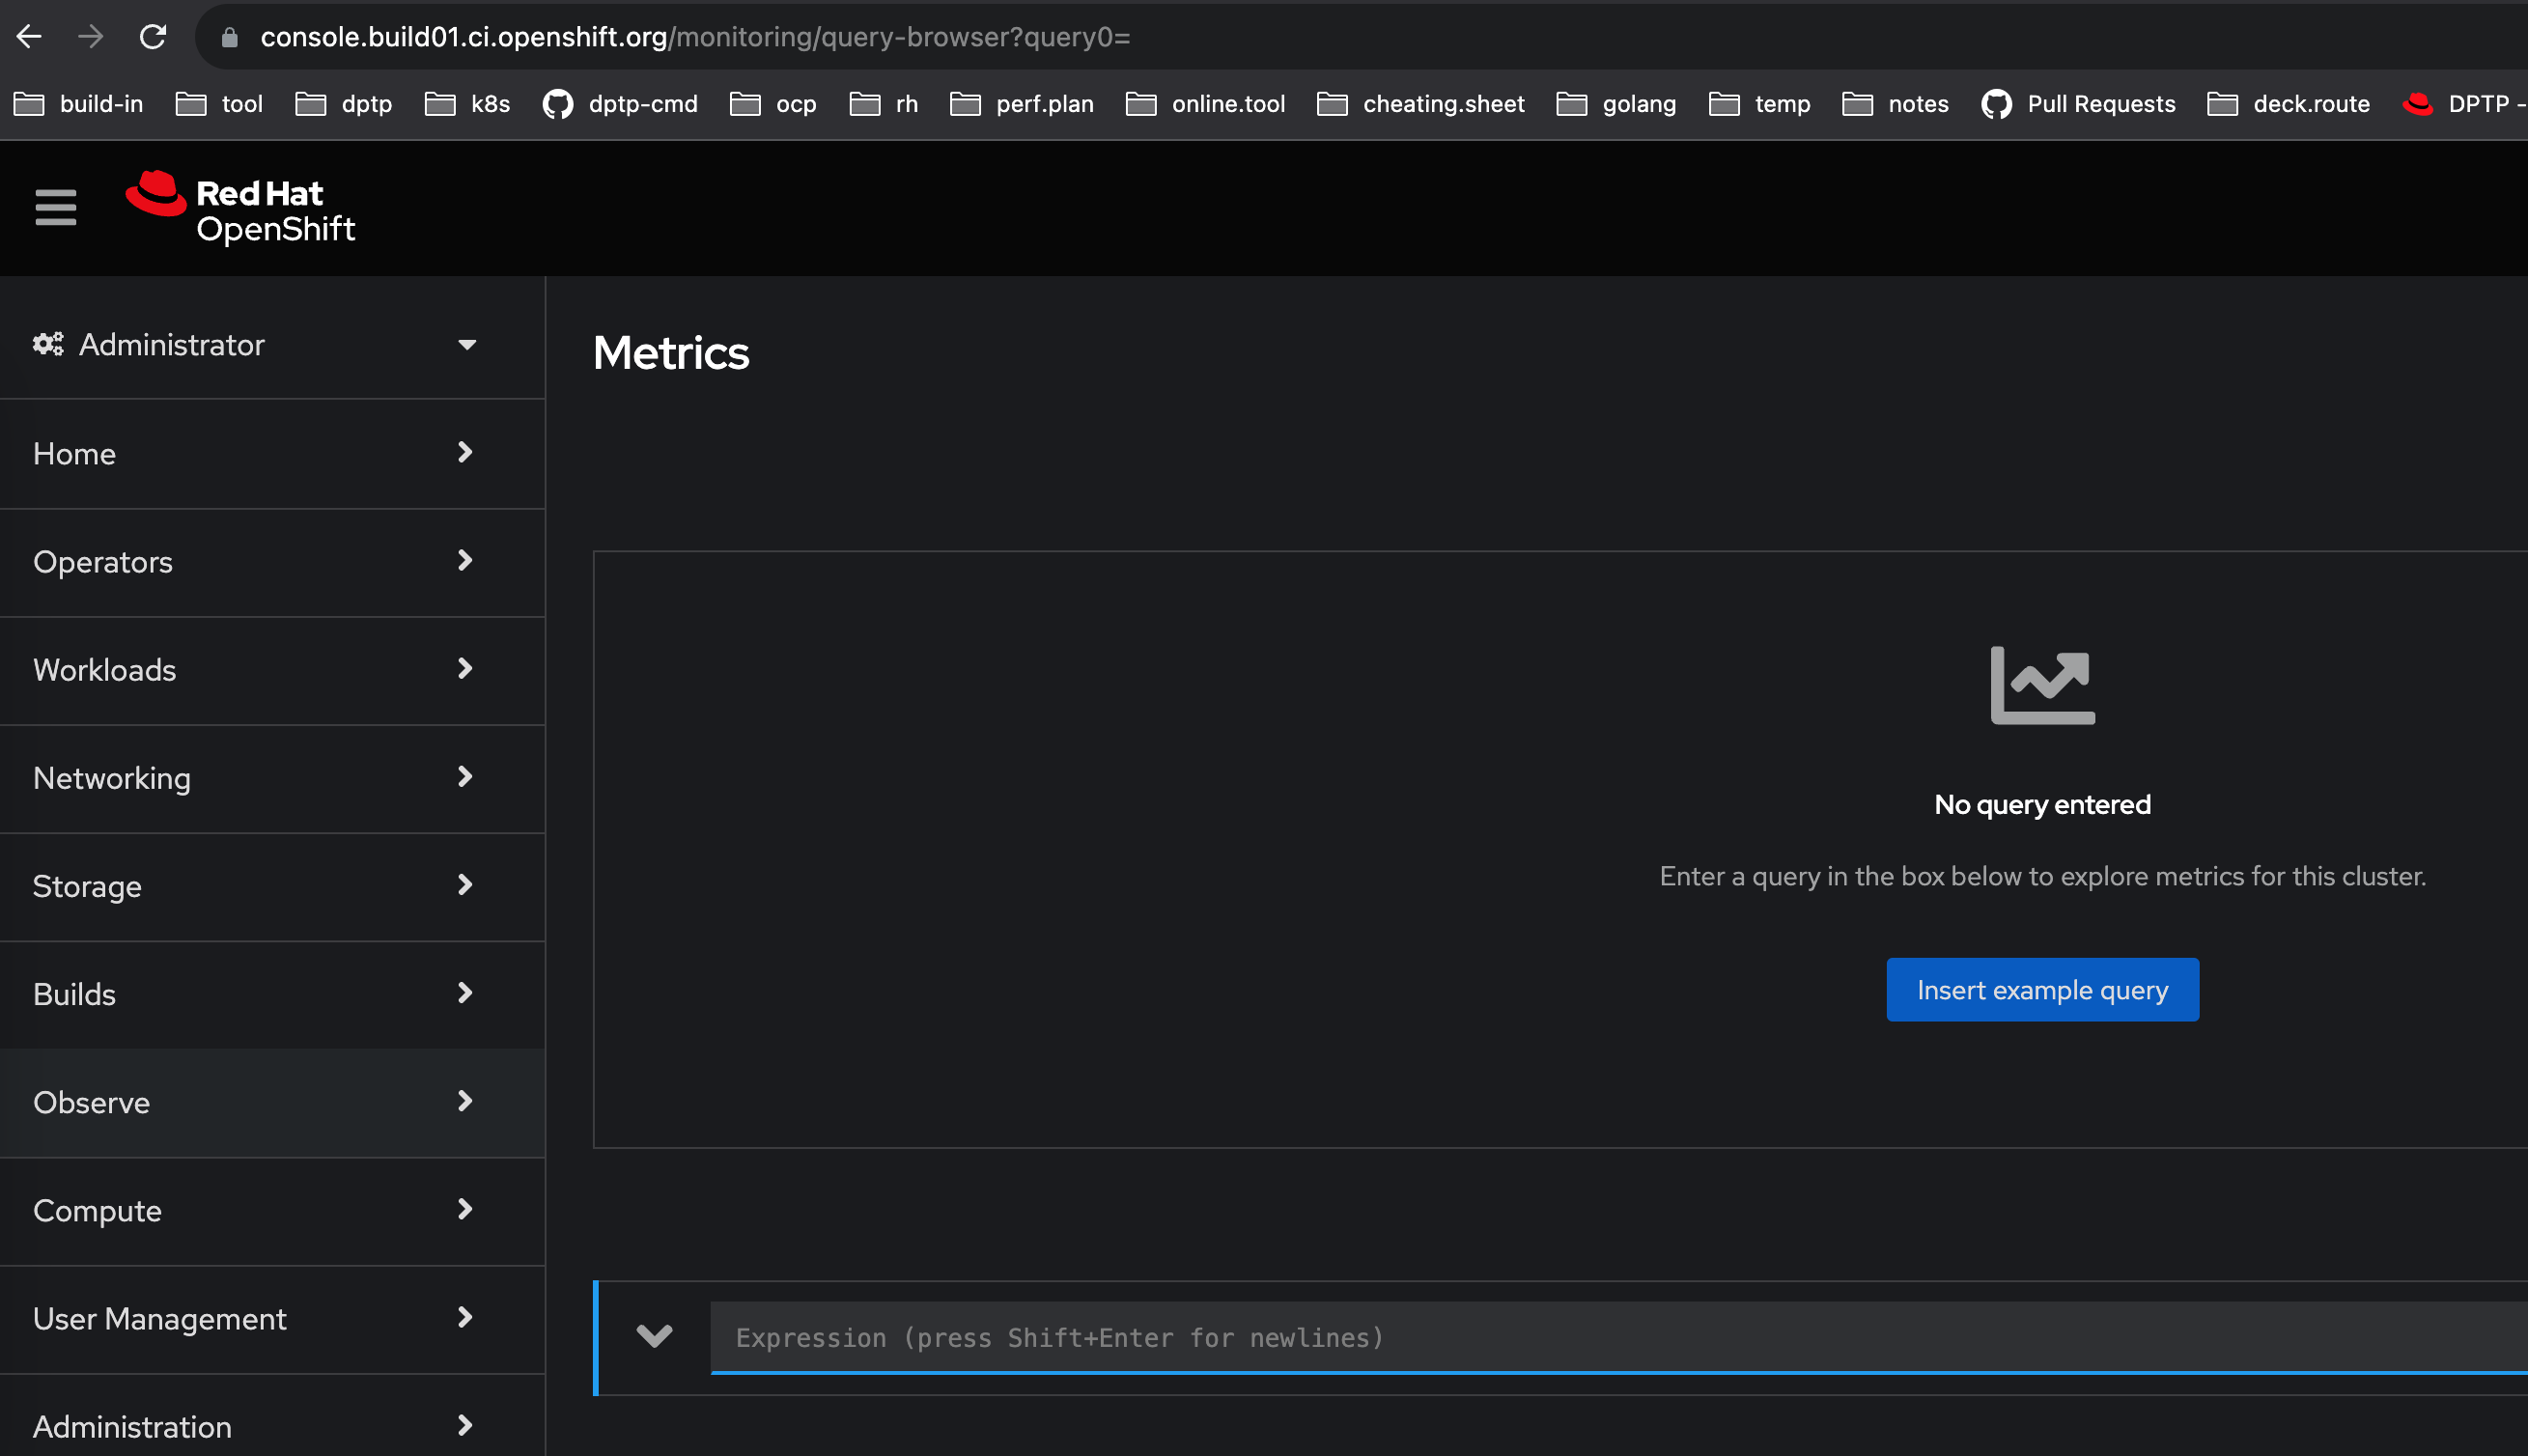Click the hamburger navigation menu icon
This screenshot has width=2528, height=1456.
55,207
